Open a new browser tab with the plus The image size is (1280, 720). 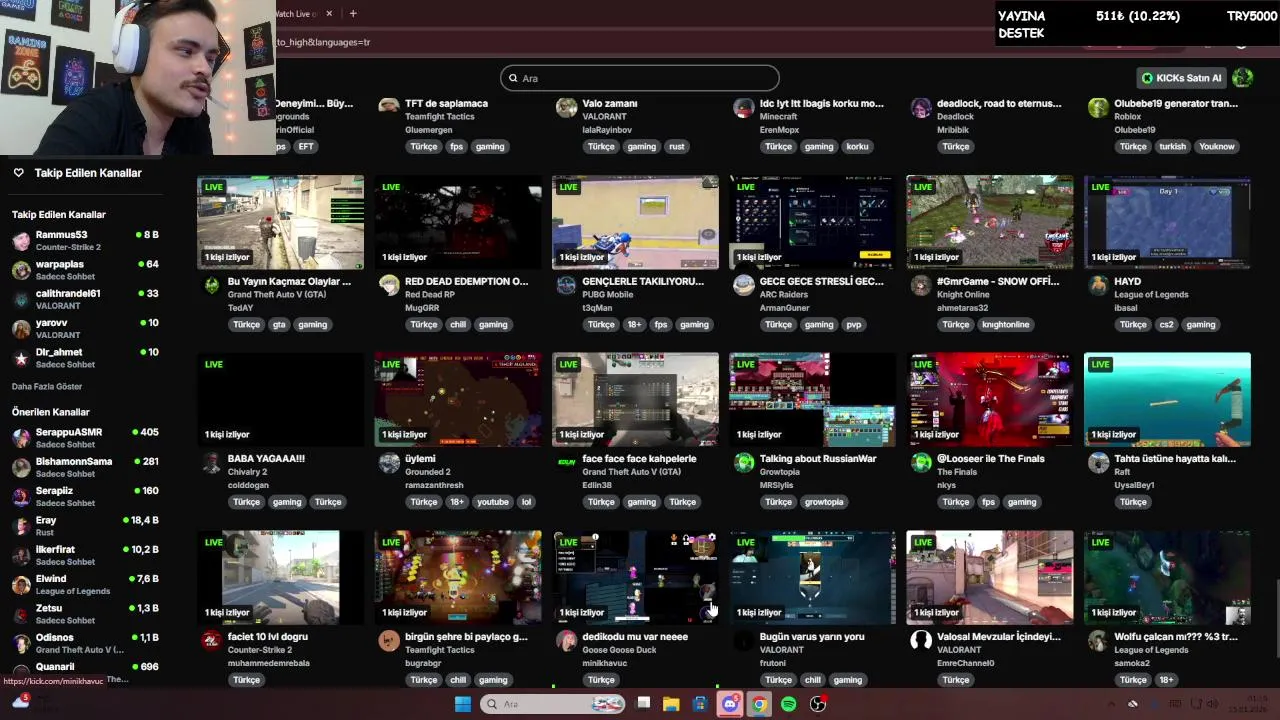353,14
